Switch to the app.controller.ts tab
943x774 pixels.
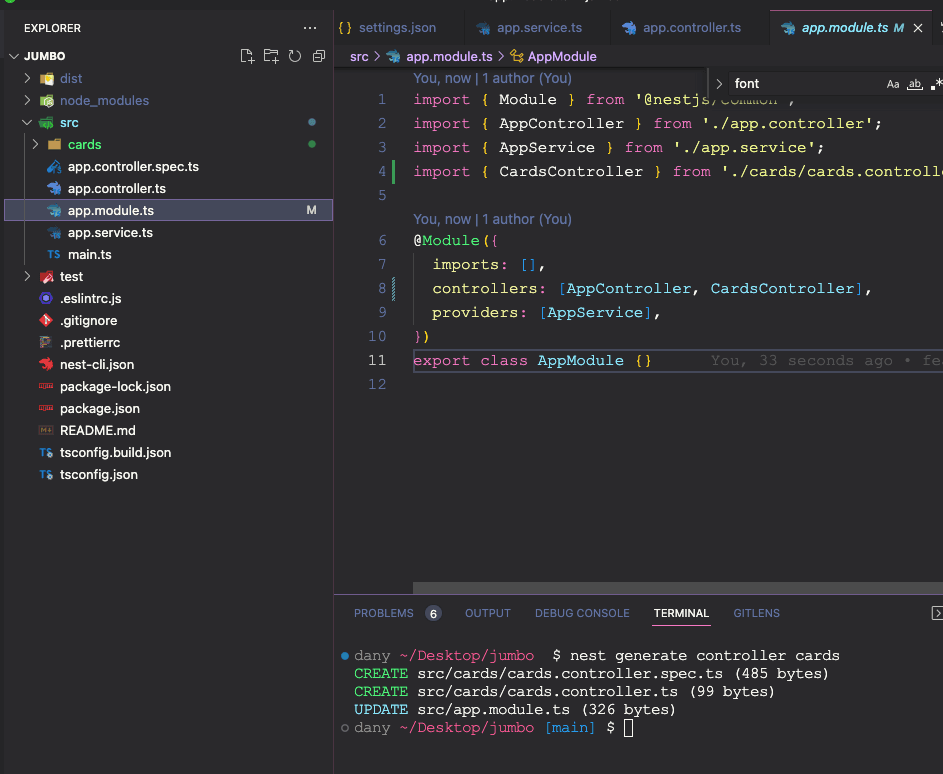[691, 28]
